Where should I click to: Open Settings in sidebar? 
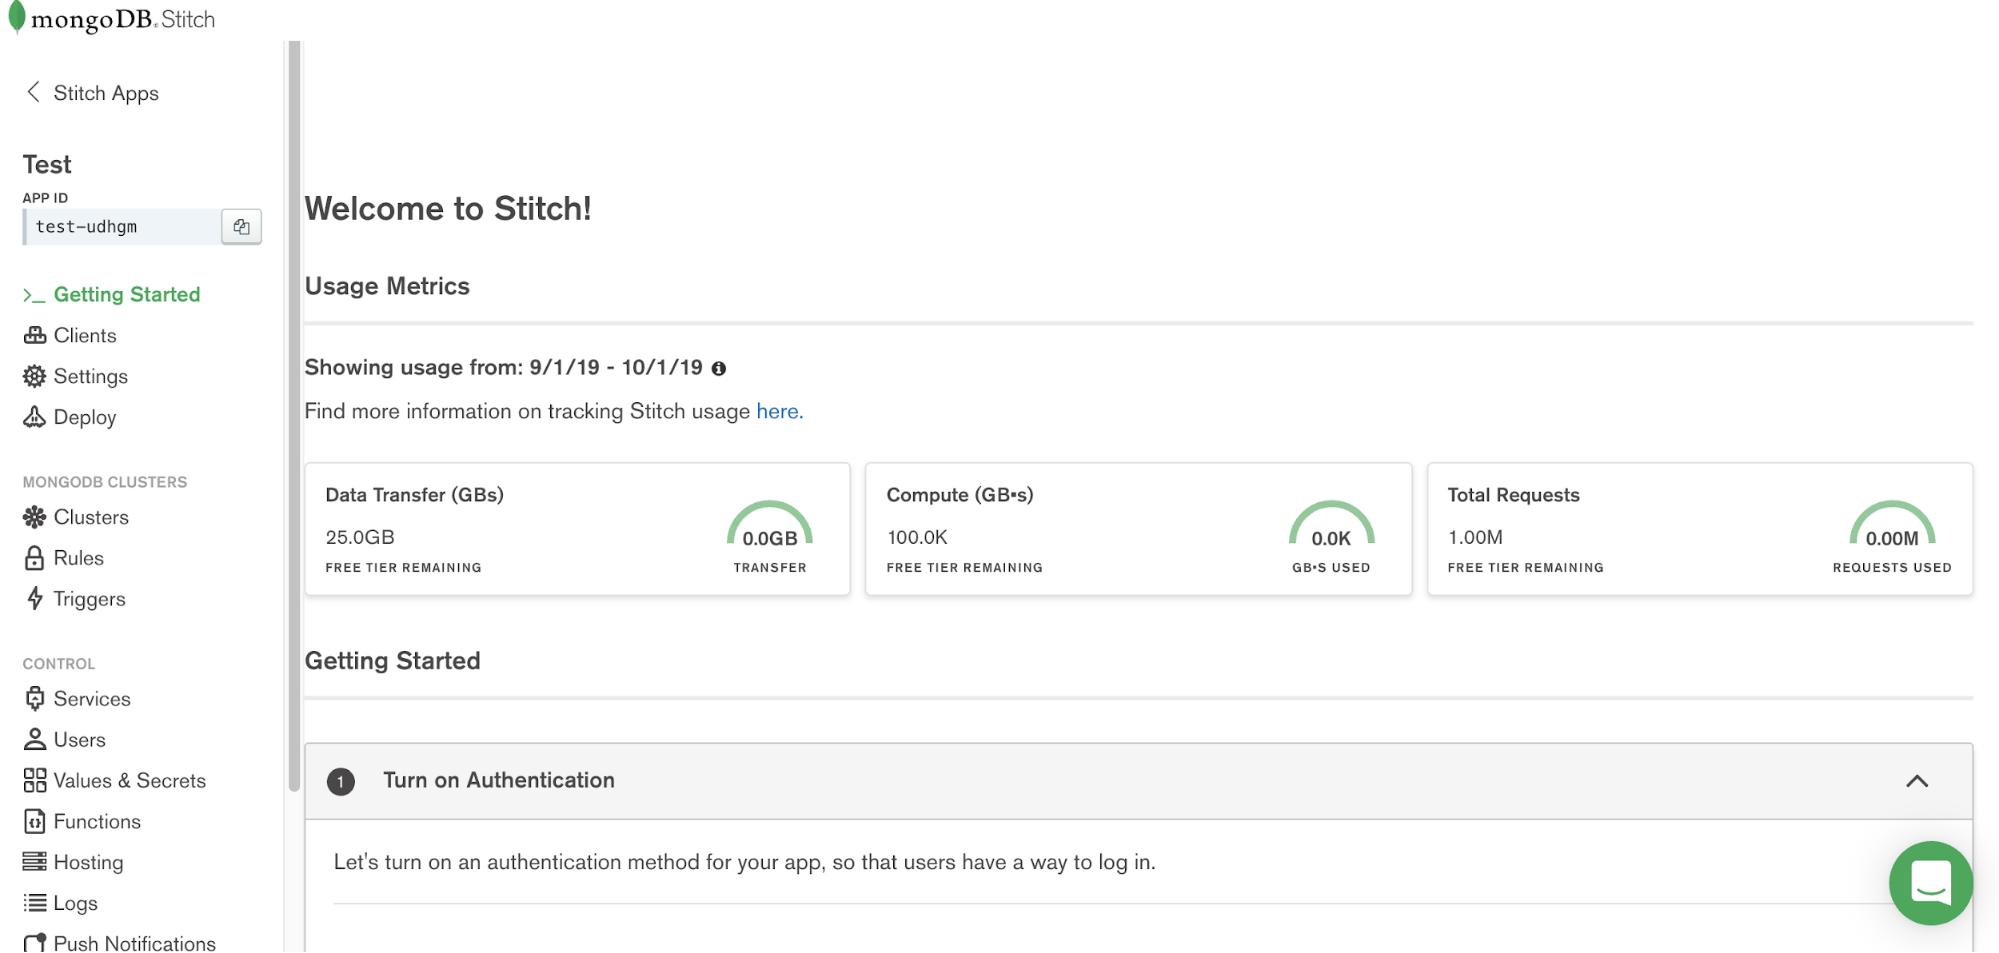click(91, 376)
